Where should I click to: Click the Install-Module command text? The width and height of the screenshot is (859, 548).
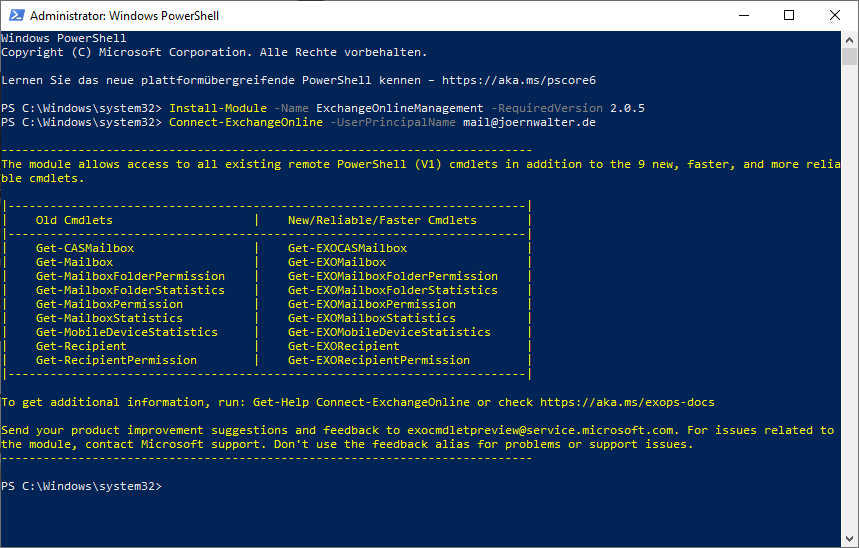218,108
